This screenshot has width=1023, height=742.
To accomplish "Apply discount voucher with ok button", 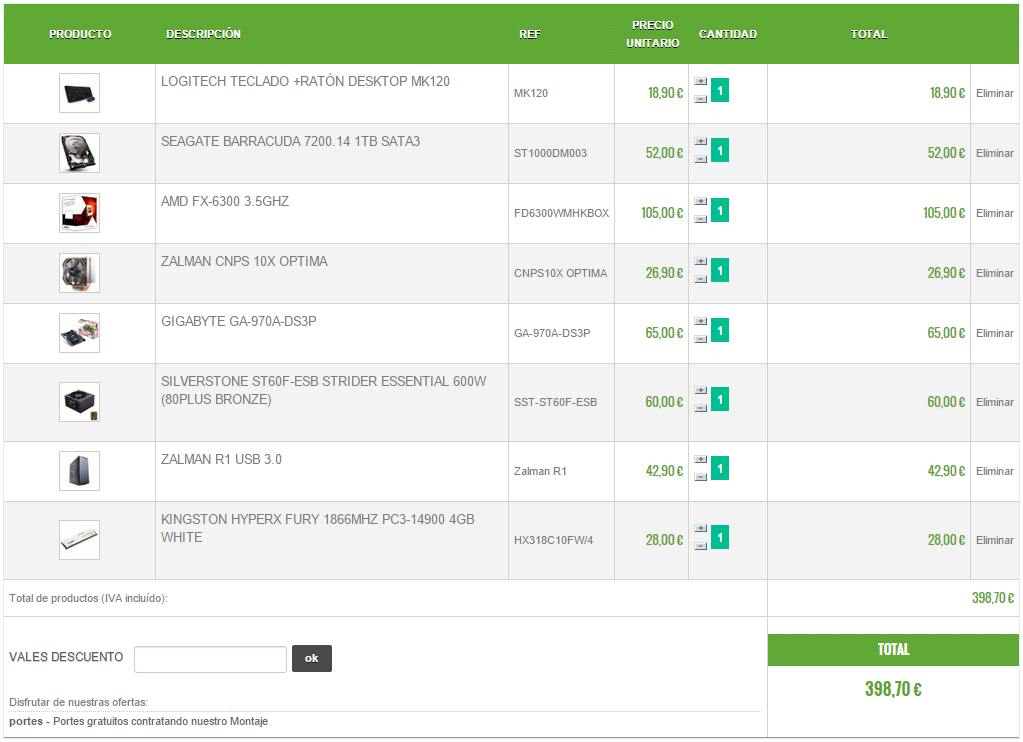I will (312, 658).
